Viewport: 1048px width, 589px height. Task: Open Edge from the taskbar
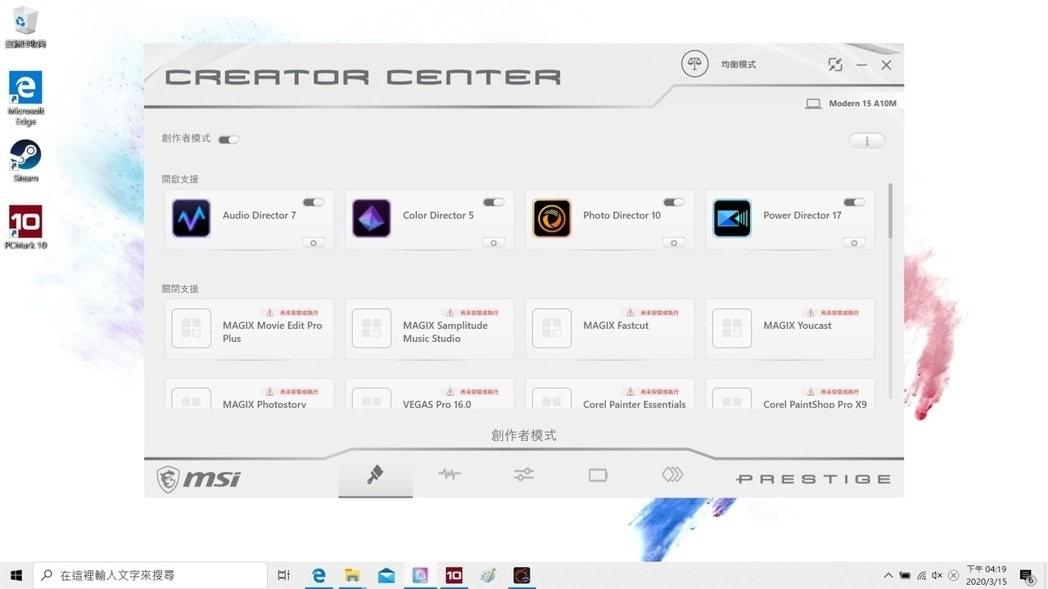(318, 575)
